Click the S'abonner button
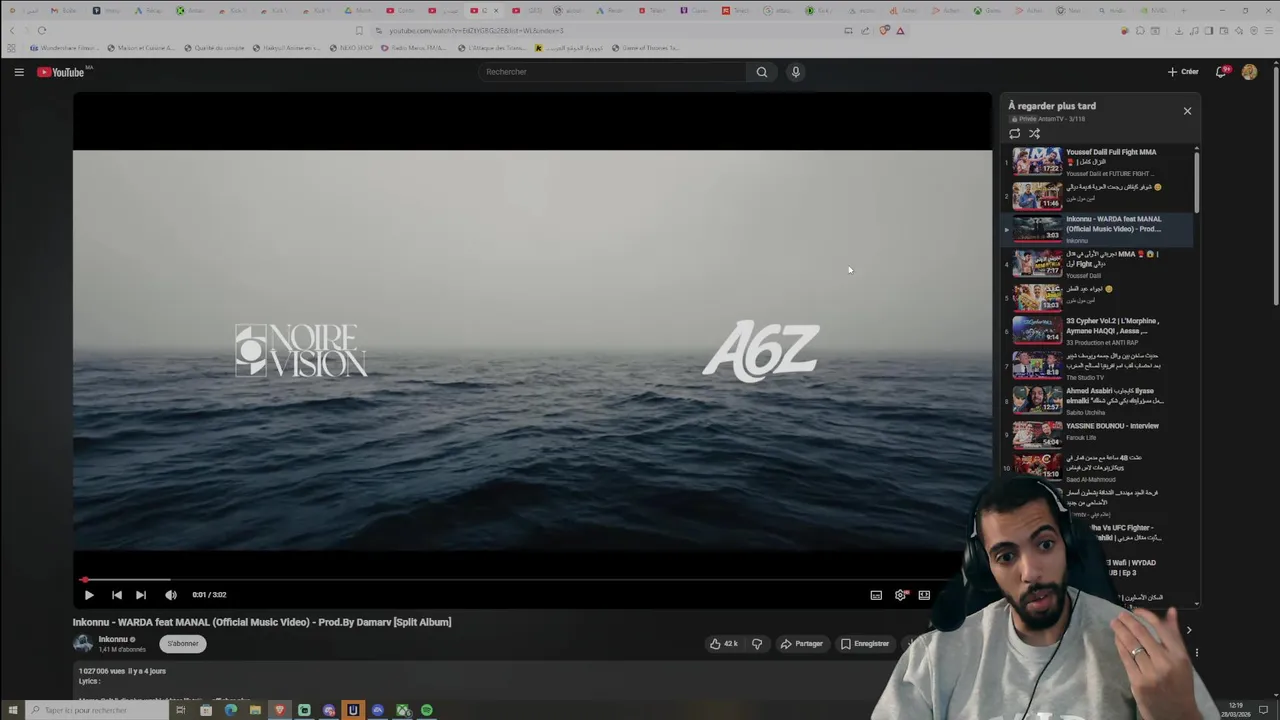 click(x=183, y=644)
